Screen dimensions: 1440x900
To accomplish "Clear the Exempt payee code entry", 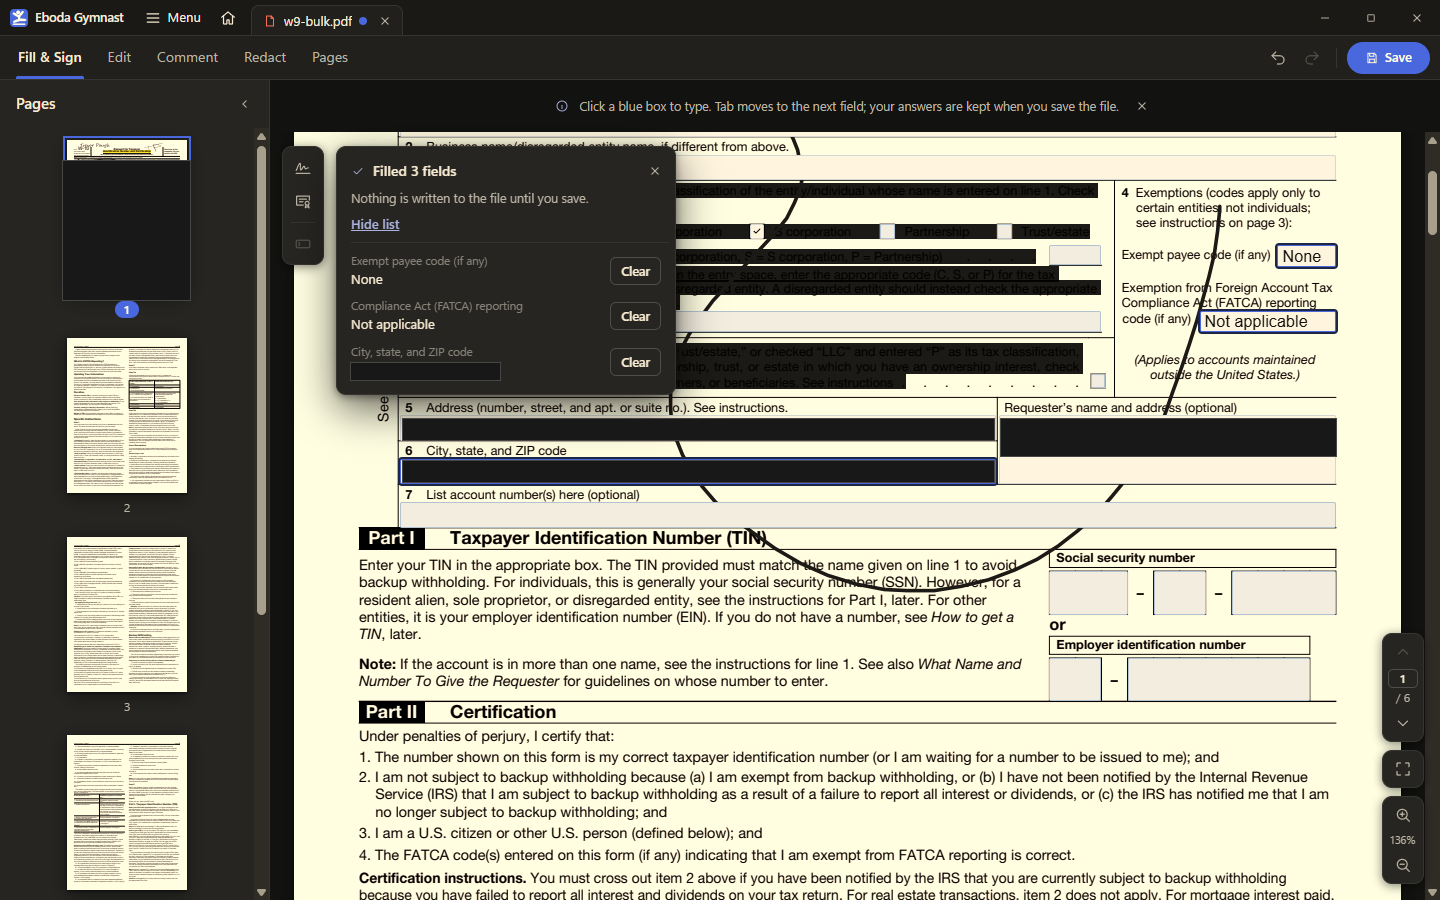I will coord(636,271).
